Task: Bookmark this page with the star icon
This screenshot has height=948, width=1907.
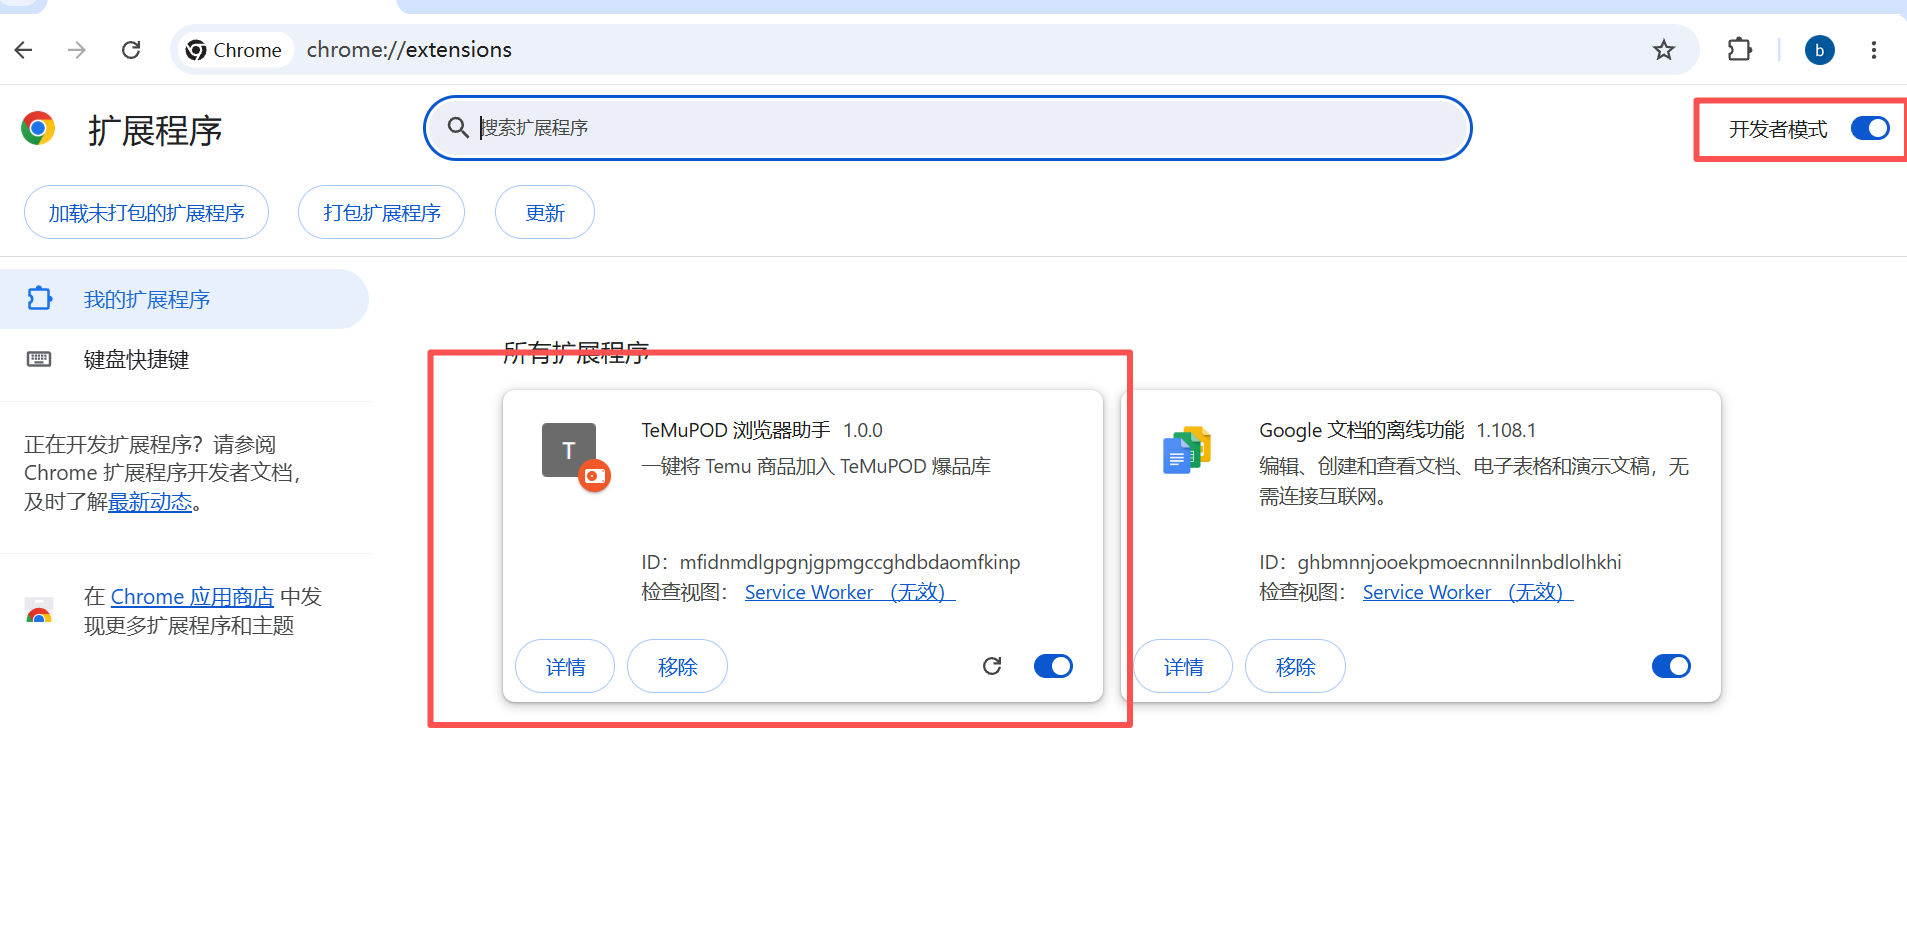Action: point(1663,50)
